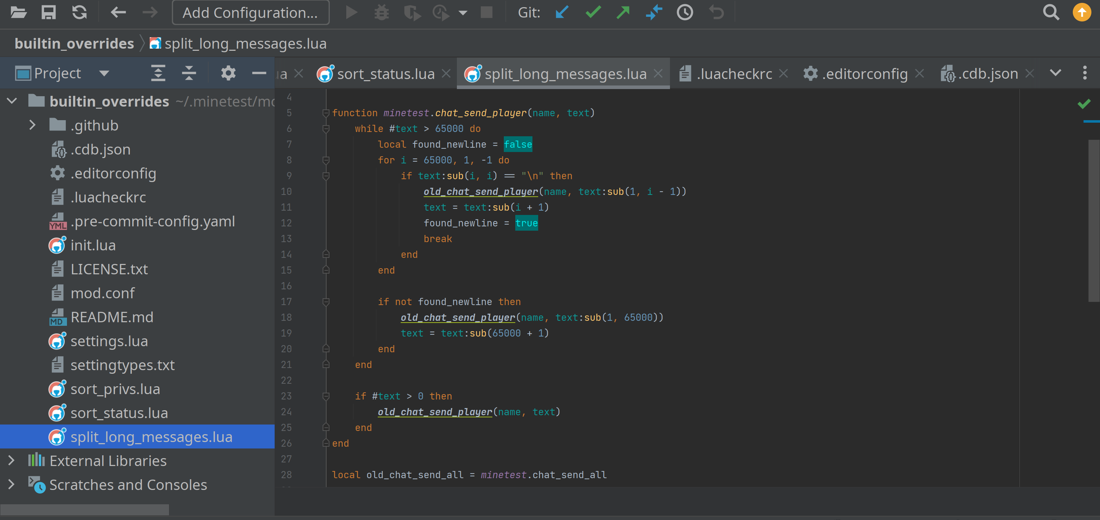The height and width of the screenshot is (520, 1100).
Task: Click the Open folder icon in toolbar
Action: 19,12
